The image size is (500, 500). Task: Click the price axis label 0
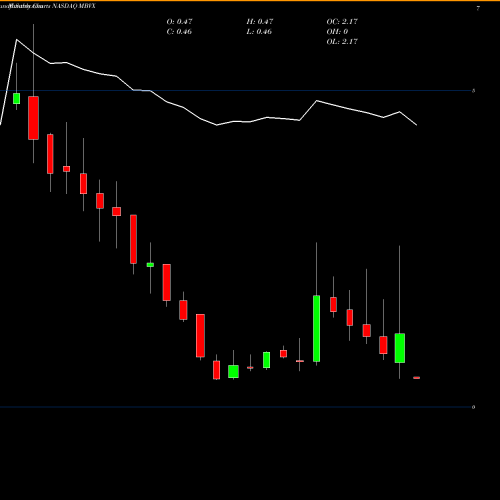(474, 407)
